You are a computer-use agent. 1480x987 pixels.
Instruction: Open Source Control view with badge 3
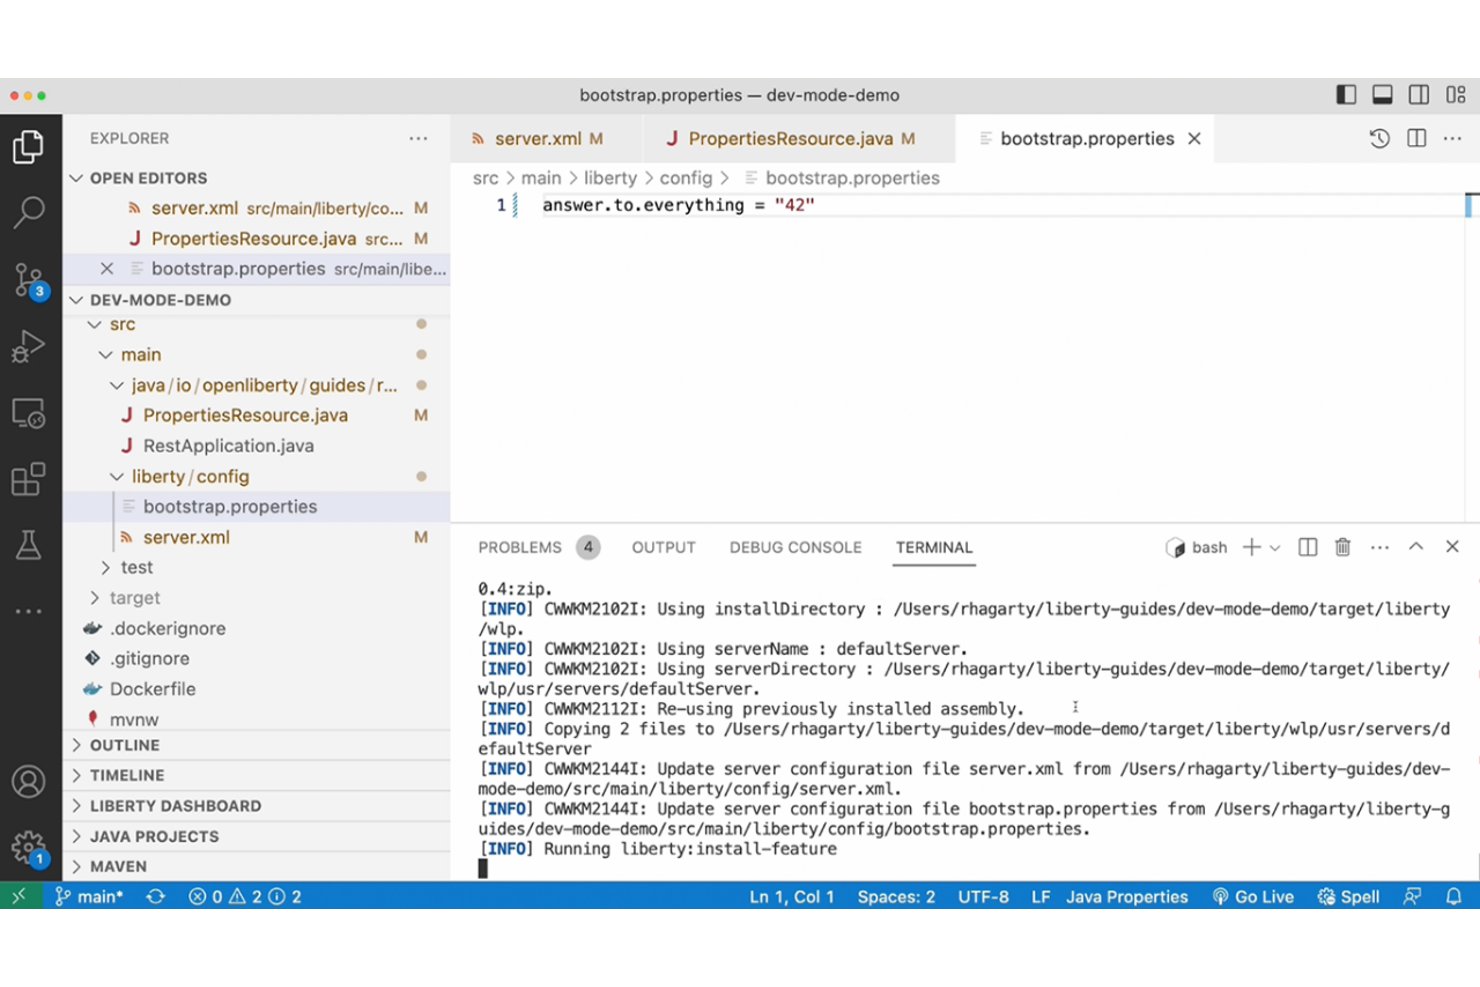[x=28, y=280]
